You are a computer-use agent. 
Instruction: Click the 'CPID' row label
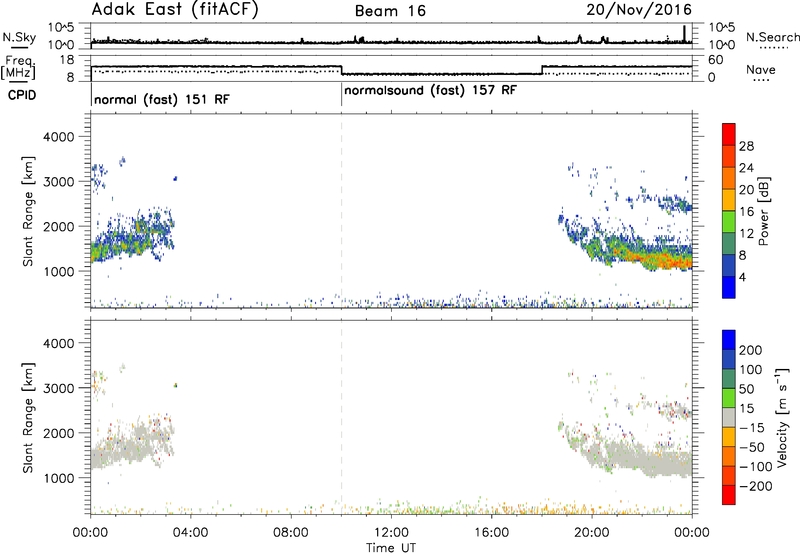pos(22,95)
